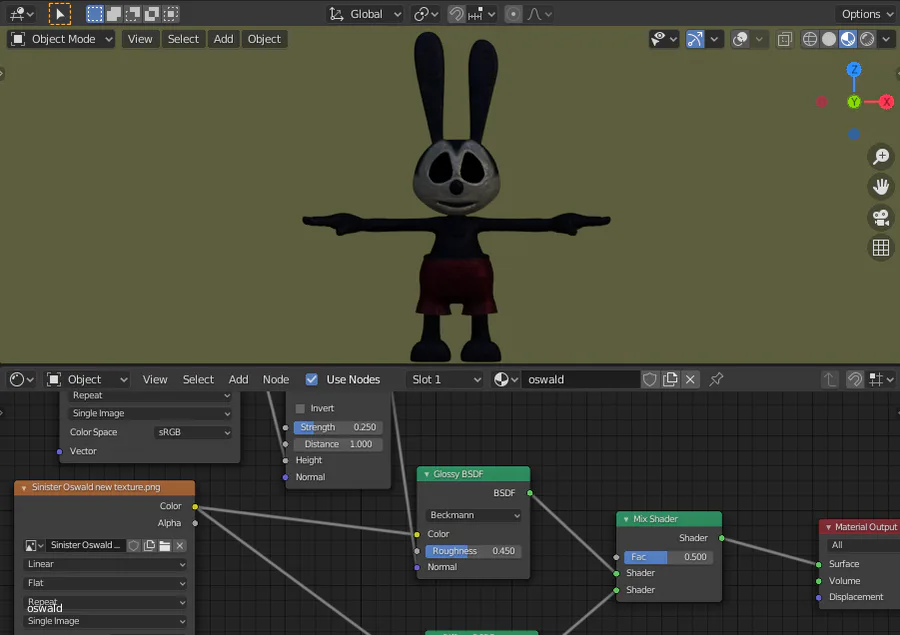Collapse the Glossy BSDF node

[426, 474]
